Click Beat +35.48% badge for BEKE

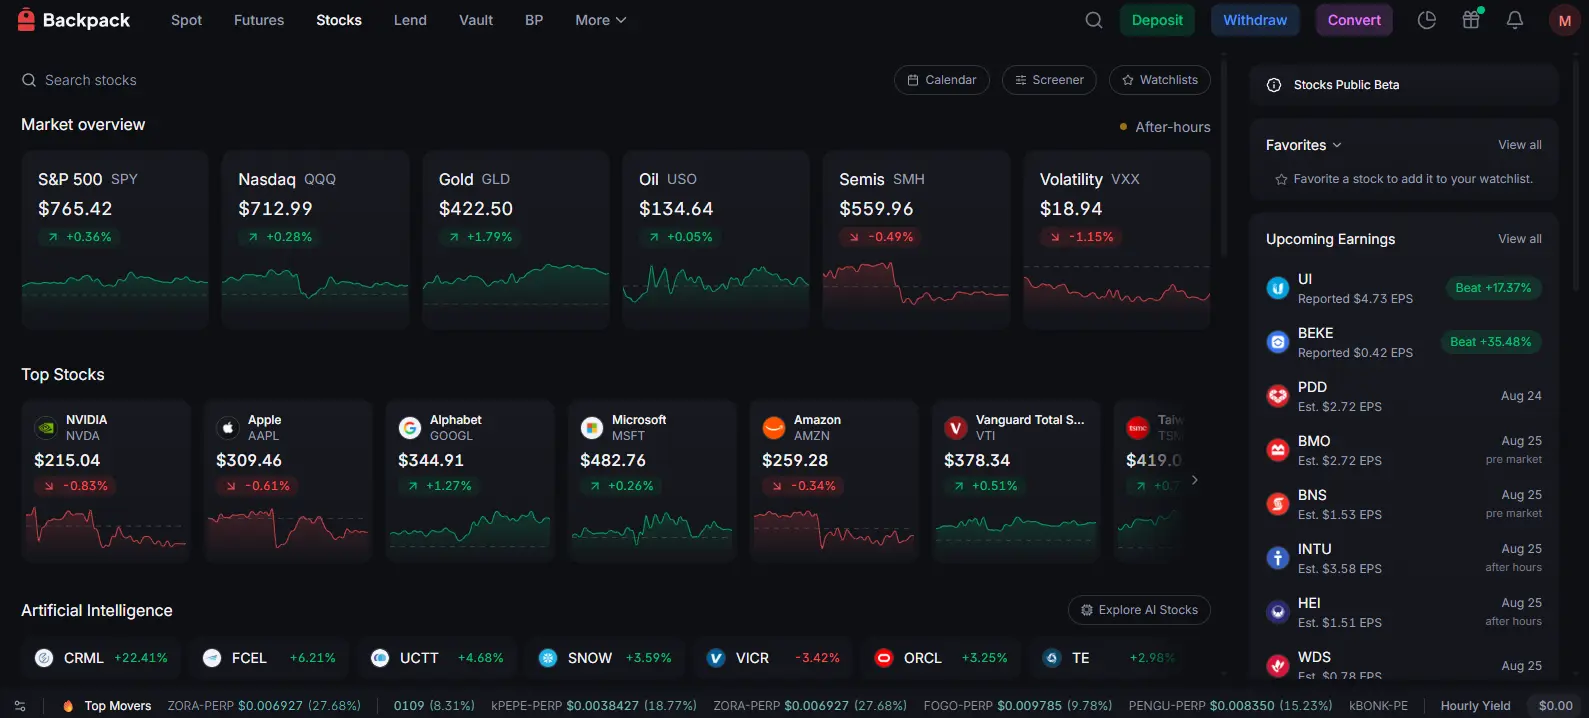[1491, 342]
